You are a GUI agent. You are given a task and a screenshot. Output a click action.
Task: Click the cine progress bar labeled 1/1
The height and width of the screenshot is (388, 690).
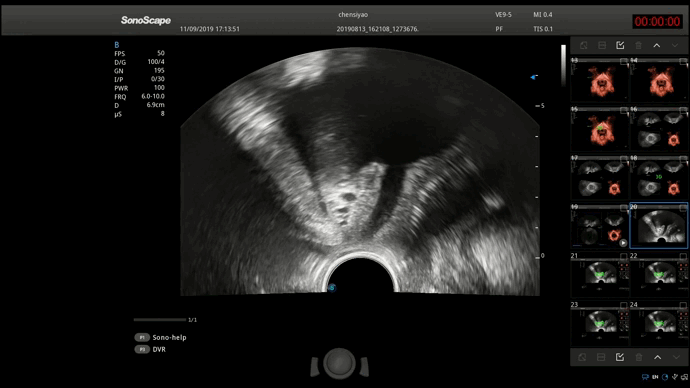tap(160, 320)
